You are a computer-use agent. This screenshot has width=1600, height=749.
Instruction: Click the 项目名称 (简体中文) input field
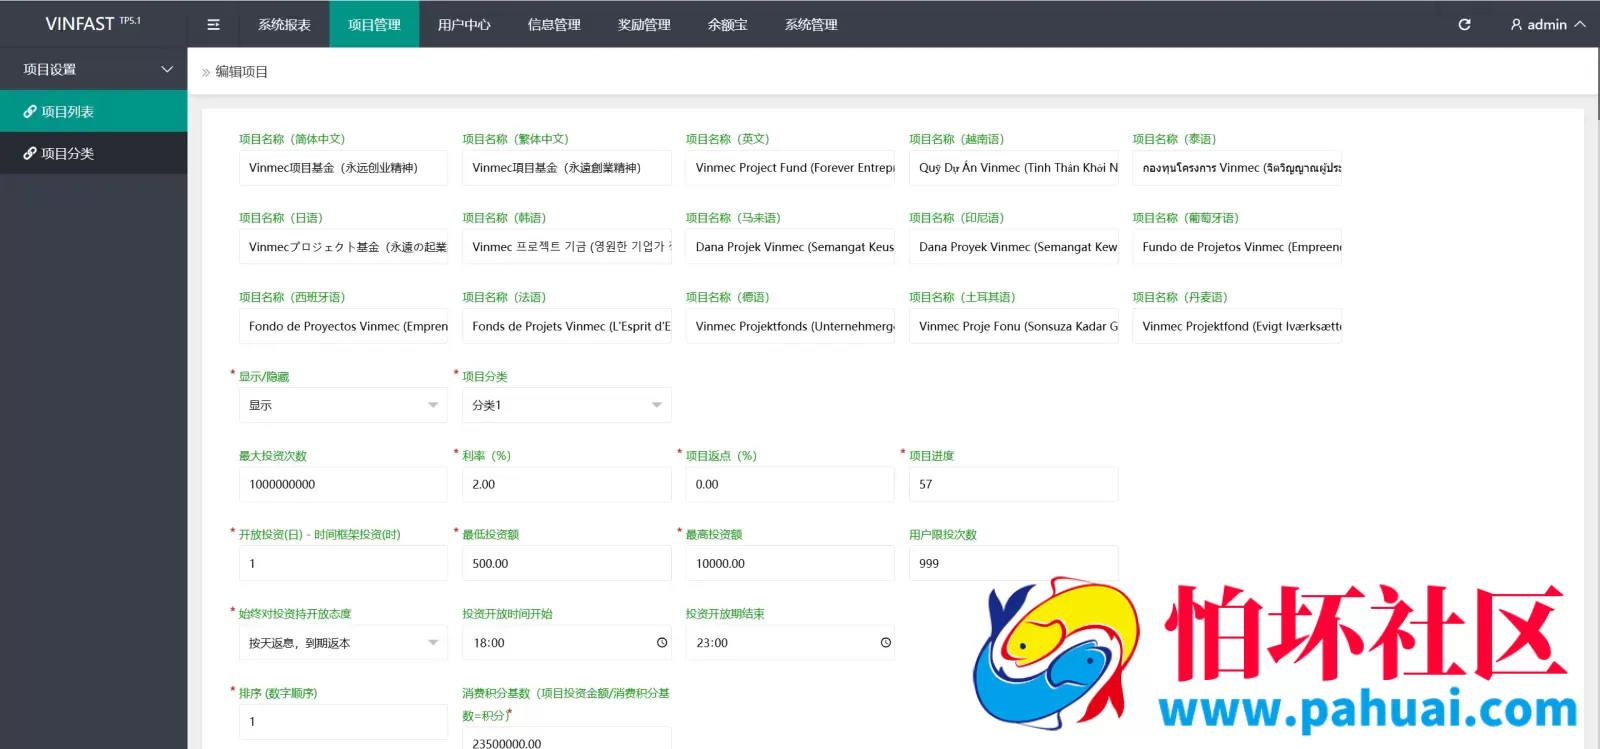[343, 168]
